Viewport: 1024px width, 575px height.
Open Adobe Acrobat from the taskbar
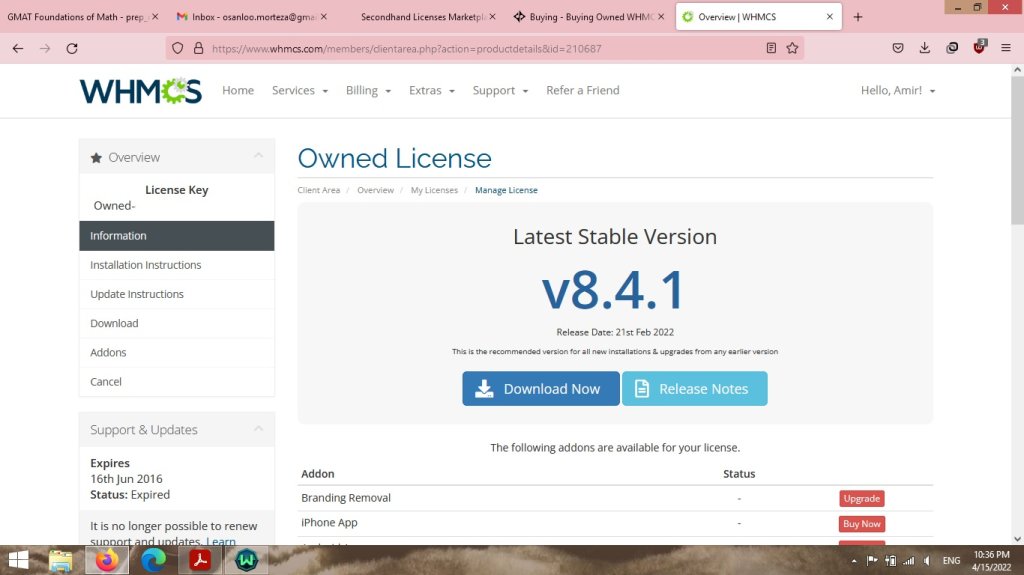[200, 560]
